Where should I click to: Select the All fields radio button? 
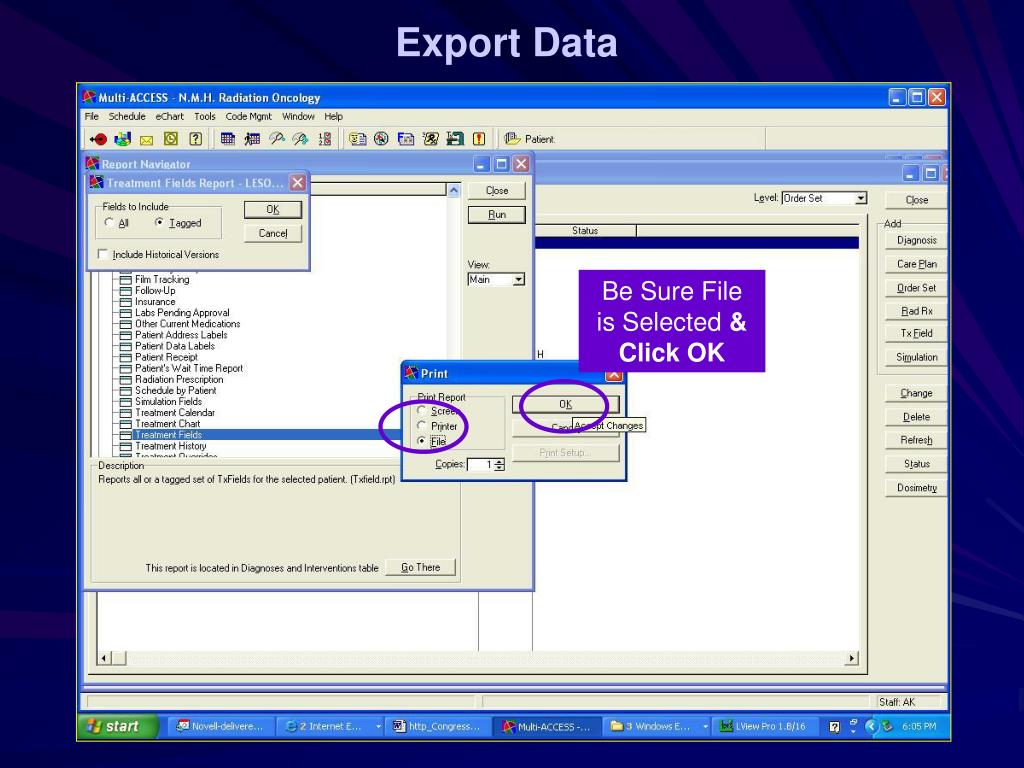pyautogui.click(x=109, y=223)
